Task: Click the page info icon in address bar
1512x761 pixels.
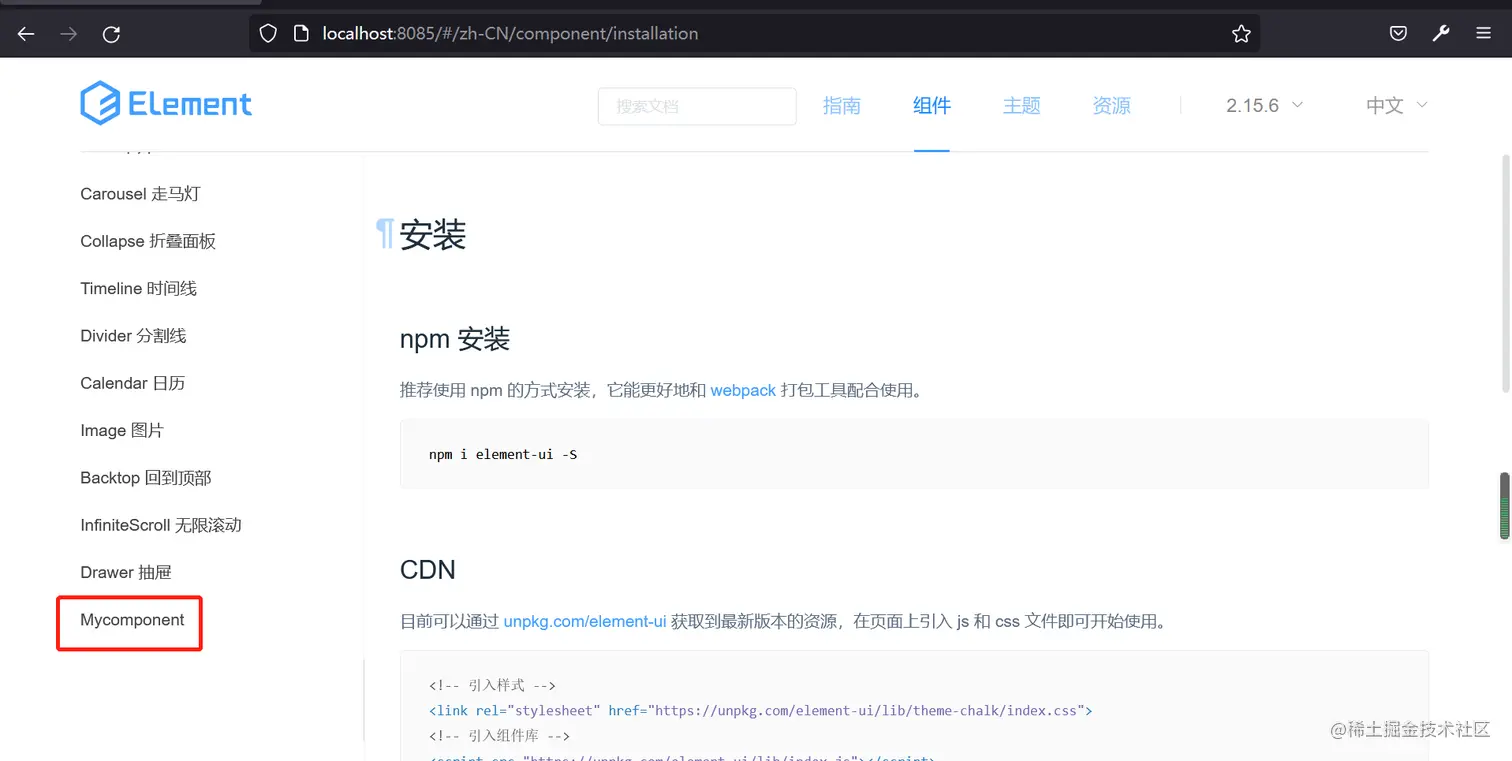Action: 301,34
